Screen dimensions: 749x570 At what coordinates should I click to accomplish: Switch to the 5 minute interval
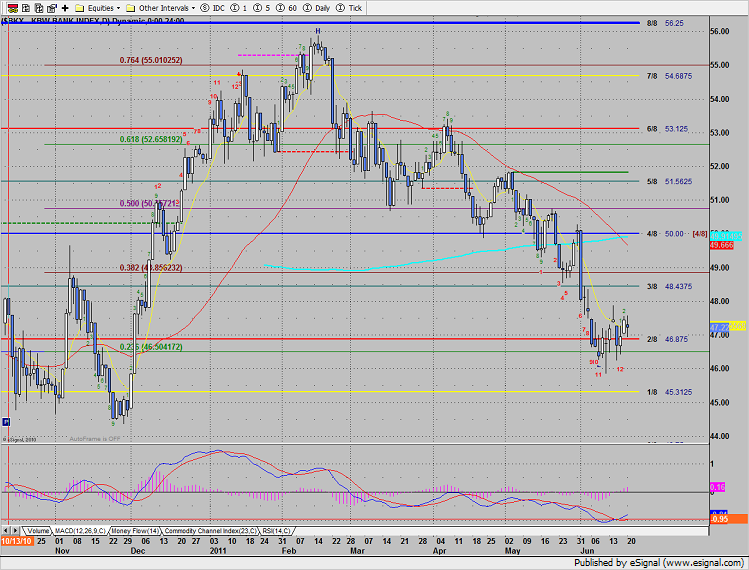[261, 8]
